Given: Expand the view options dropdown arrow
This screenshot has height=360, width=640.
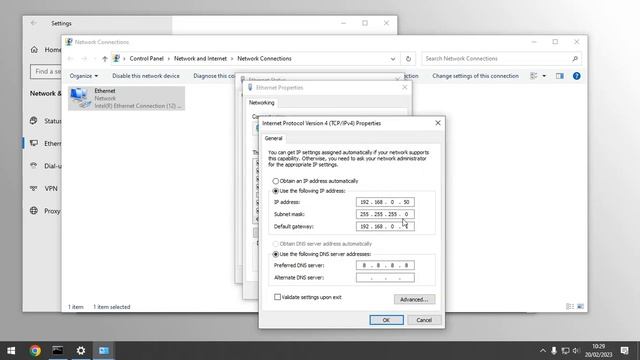Looking at the screenshot, I should point(544,76).
